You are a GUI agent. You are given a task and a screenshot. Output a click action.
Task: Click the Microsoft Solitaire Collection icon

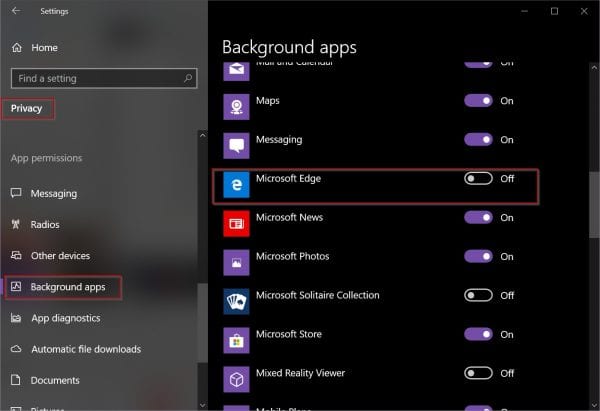click(235, 303)
